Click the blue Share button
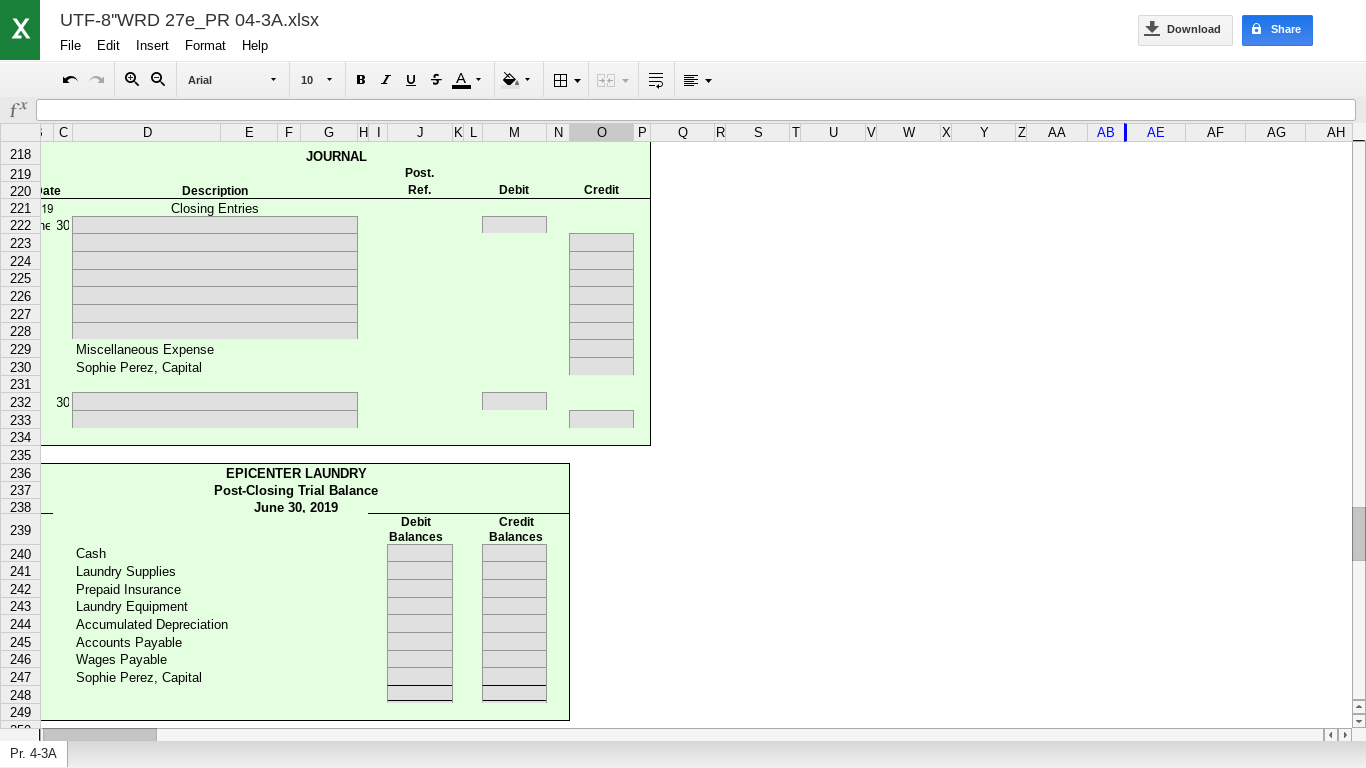 click(1277, 30)
